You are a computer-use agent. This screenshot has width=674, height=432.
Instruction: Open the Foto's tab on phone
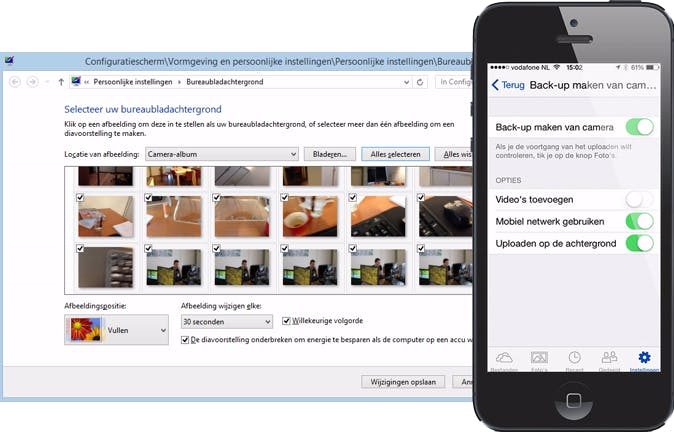[x=539, y=360]
